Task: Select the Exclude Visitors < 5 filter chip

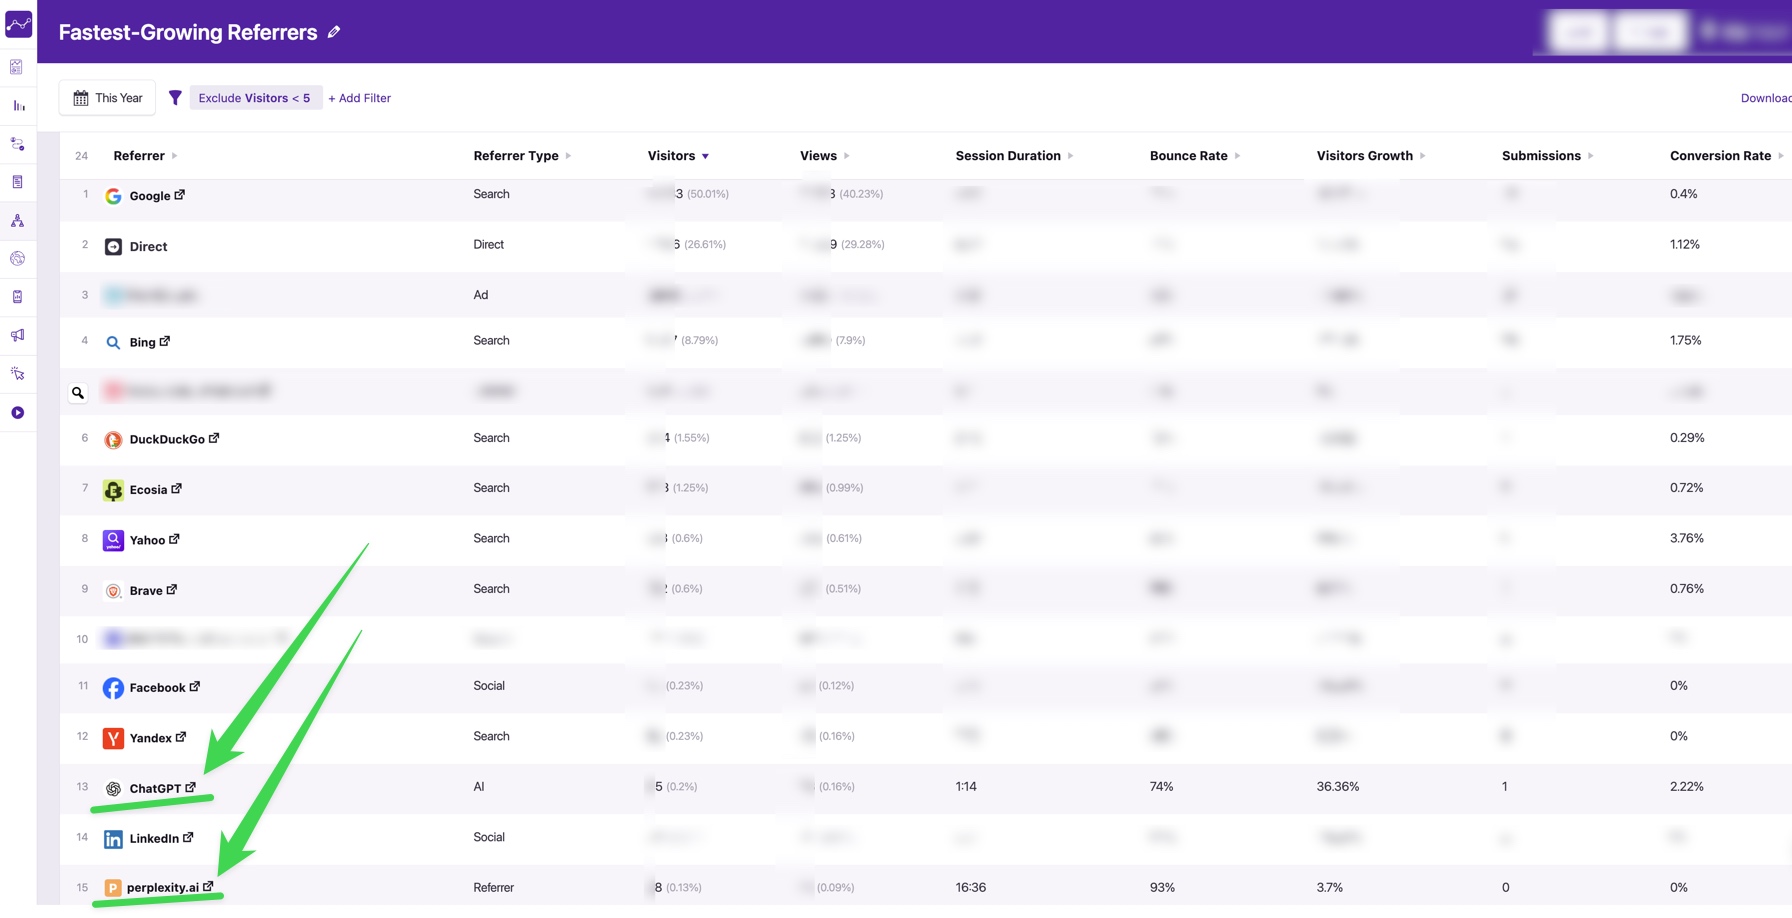Action: pos(254,98)
